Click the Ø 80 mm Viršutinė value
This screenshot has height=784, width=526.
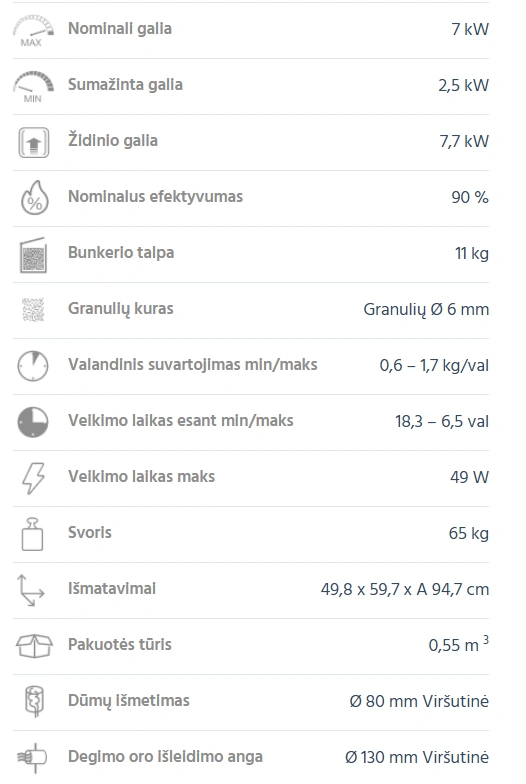click(419, 701)
